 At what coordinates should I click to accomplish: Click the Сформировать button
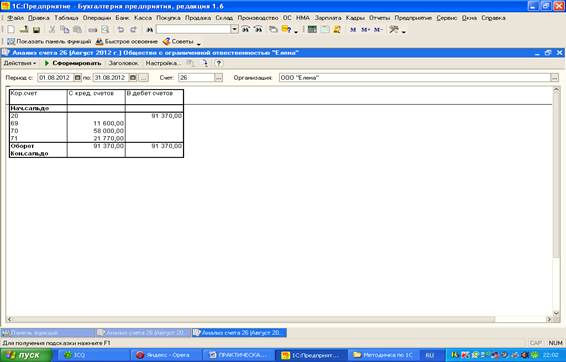click(x=73, y=63)
